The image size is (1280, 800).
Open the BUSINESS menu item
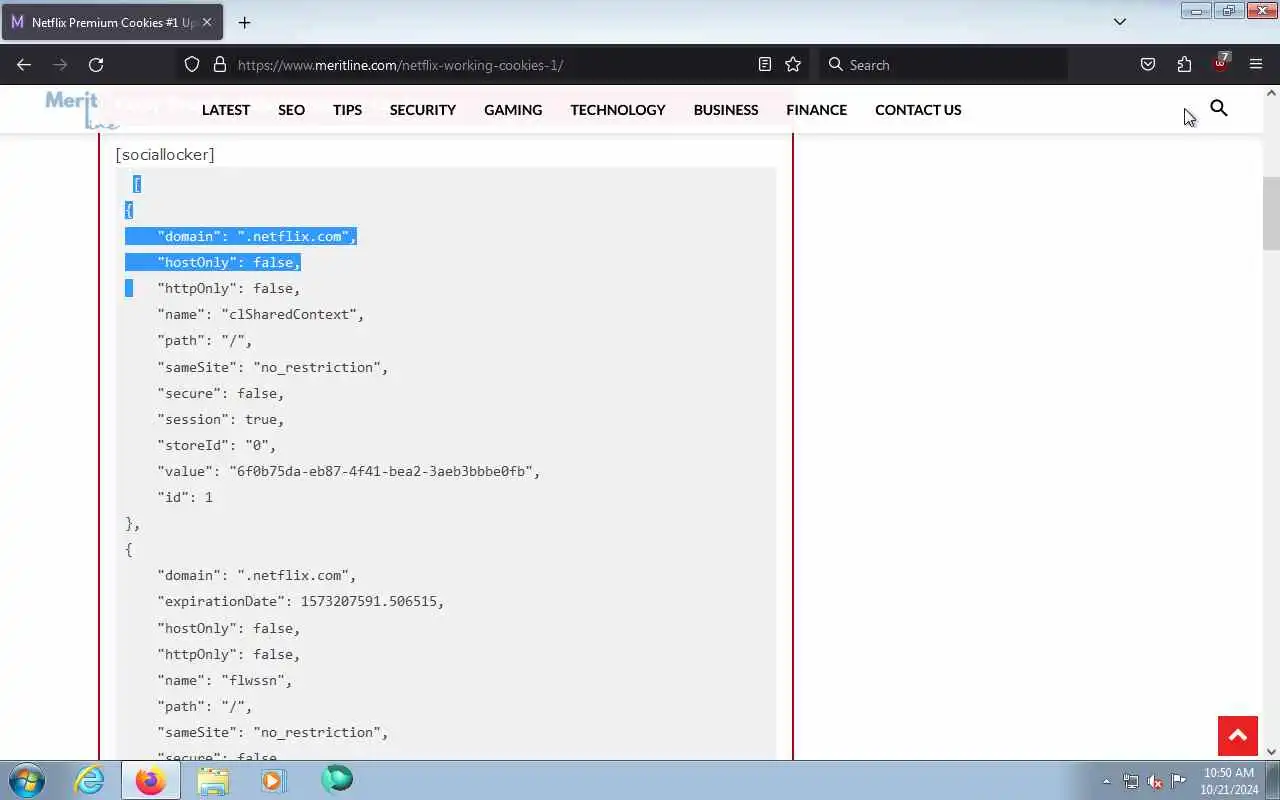(x=726, y=110)
